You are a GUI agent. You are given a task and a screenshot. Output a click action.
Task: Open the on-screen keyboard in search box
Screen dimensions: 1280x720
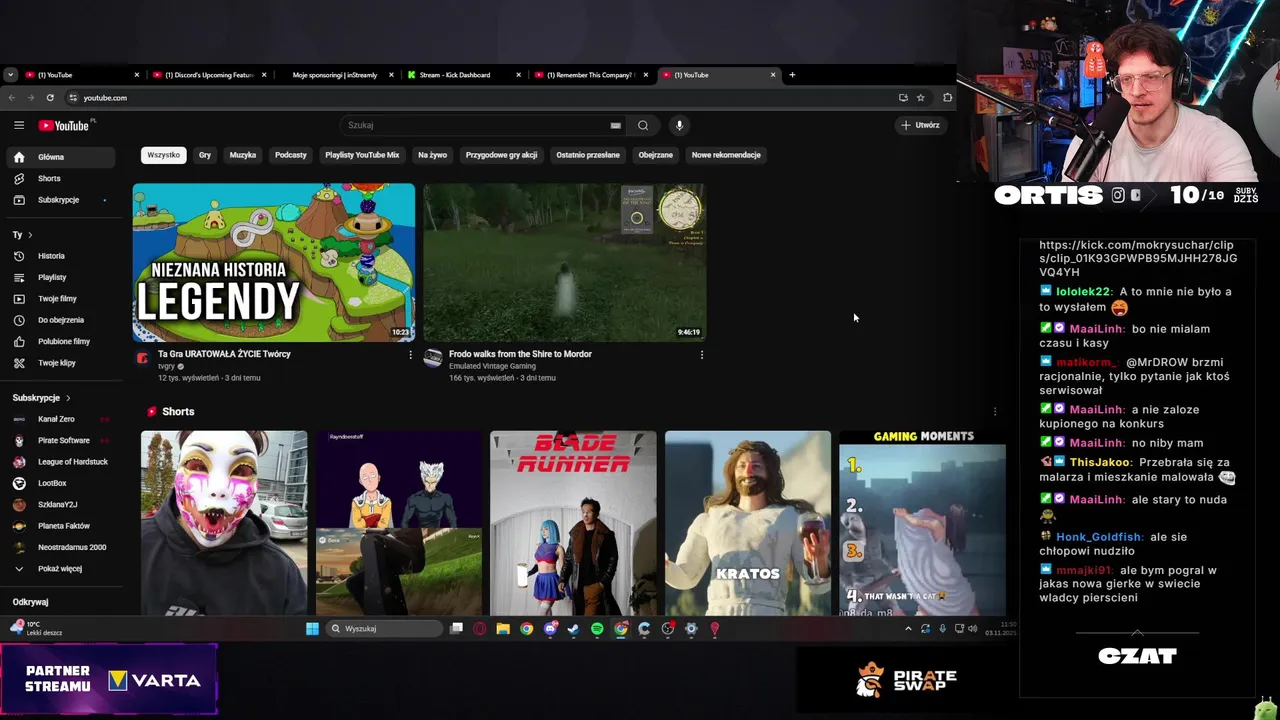(615, 125)
